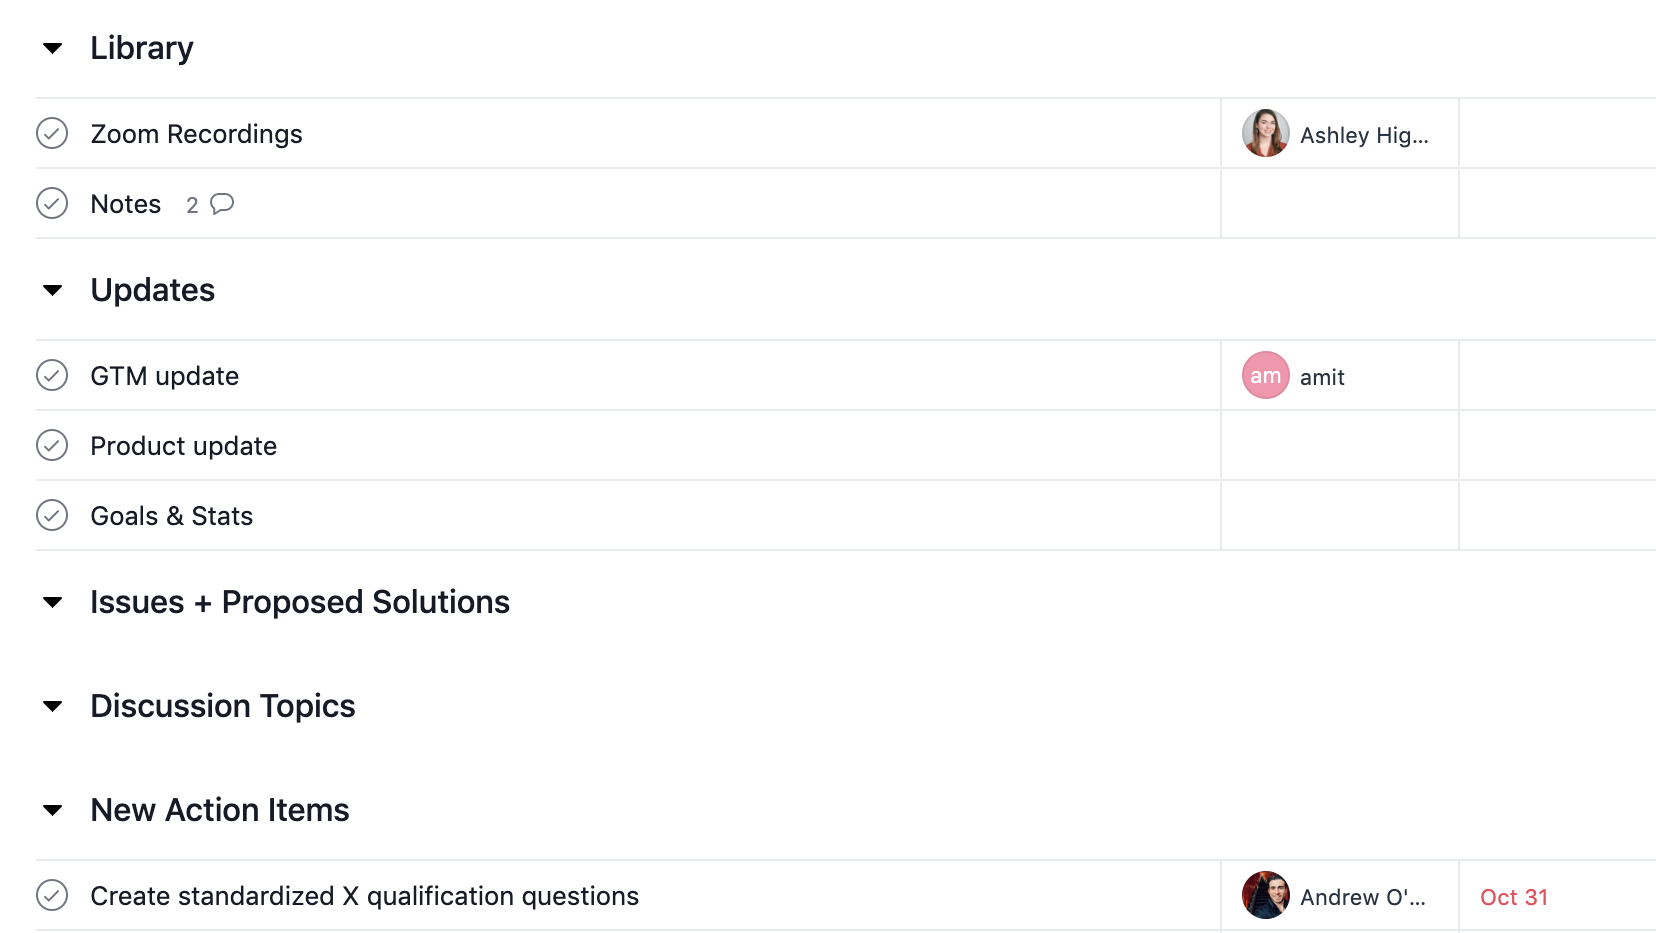Mark Zoom Recordings task complete
1656x933 pixels.
[52, 134]
